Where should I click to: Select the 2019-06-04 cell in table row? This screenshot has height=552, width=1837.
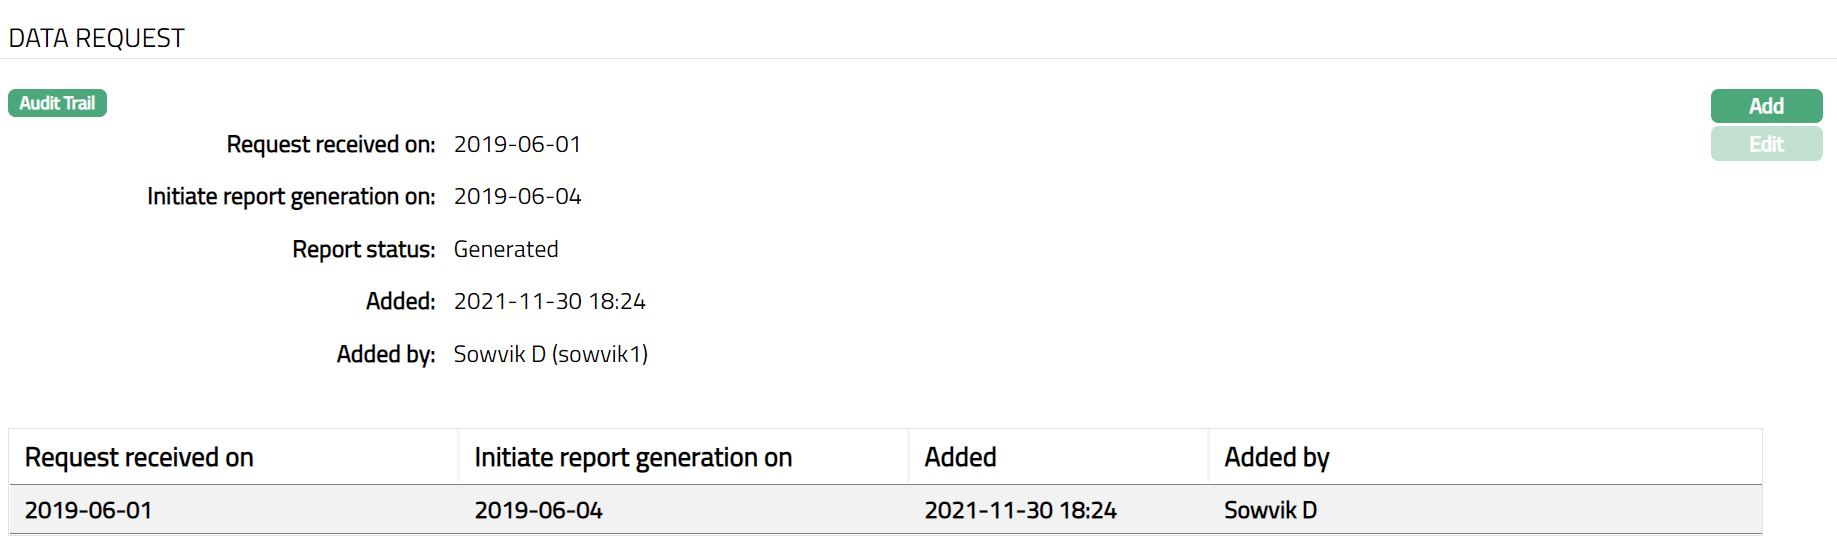538,510
